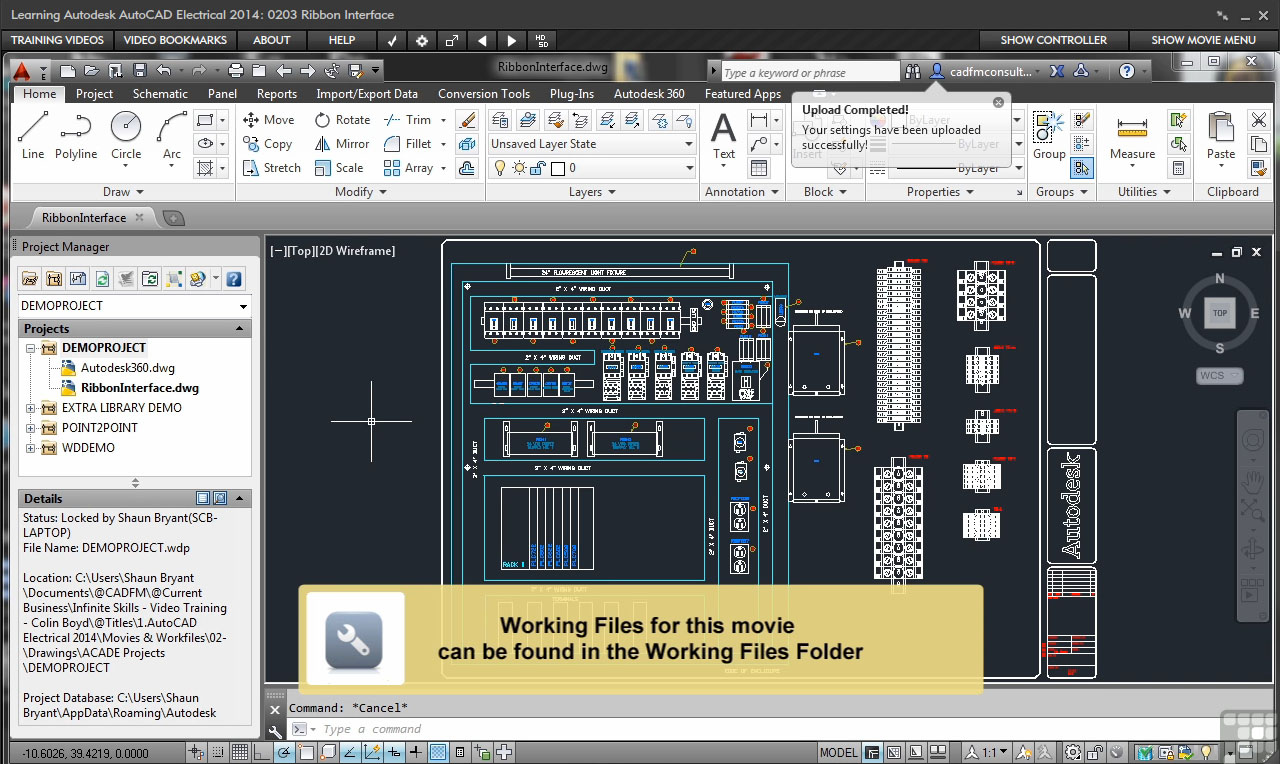Click Project Manager help icon
The height and width of the screenshot is (764, 1280).
coord(234,279)
